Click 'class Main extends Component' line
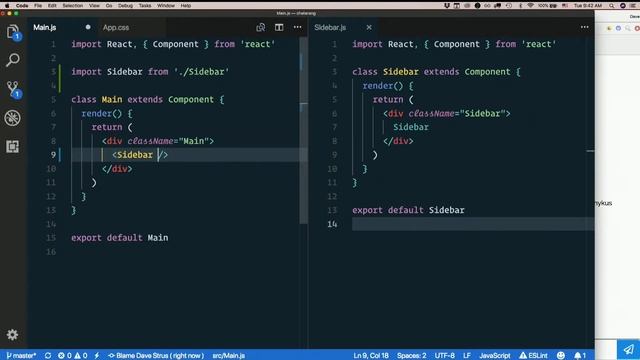 click(148, 100)
